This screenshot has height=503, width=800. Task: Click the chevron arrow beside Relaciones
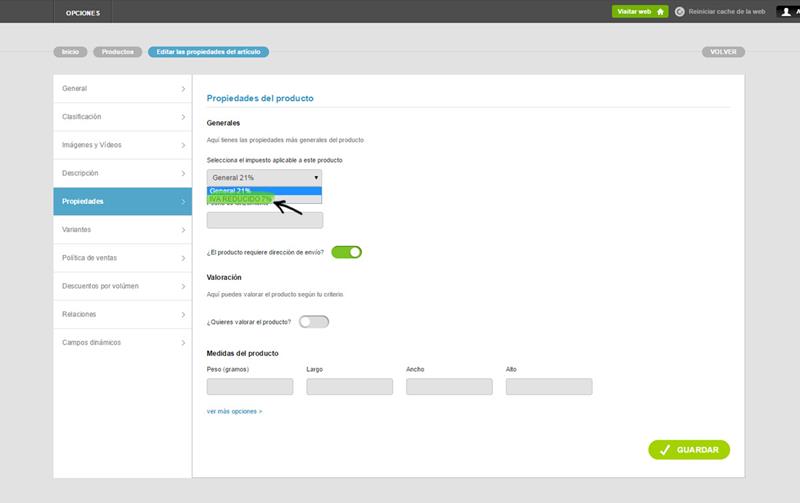pyautogui.click(x=183, y=314)
